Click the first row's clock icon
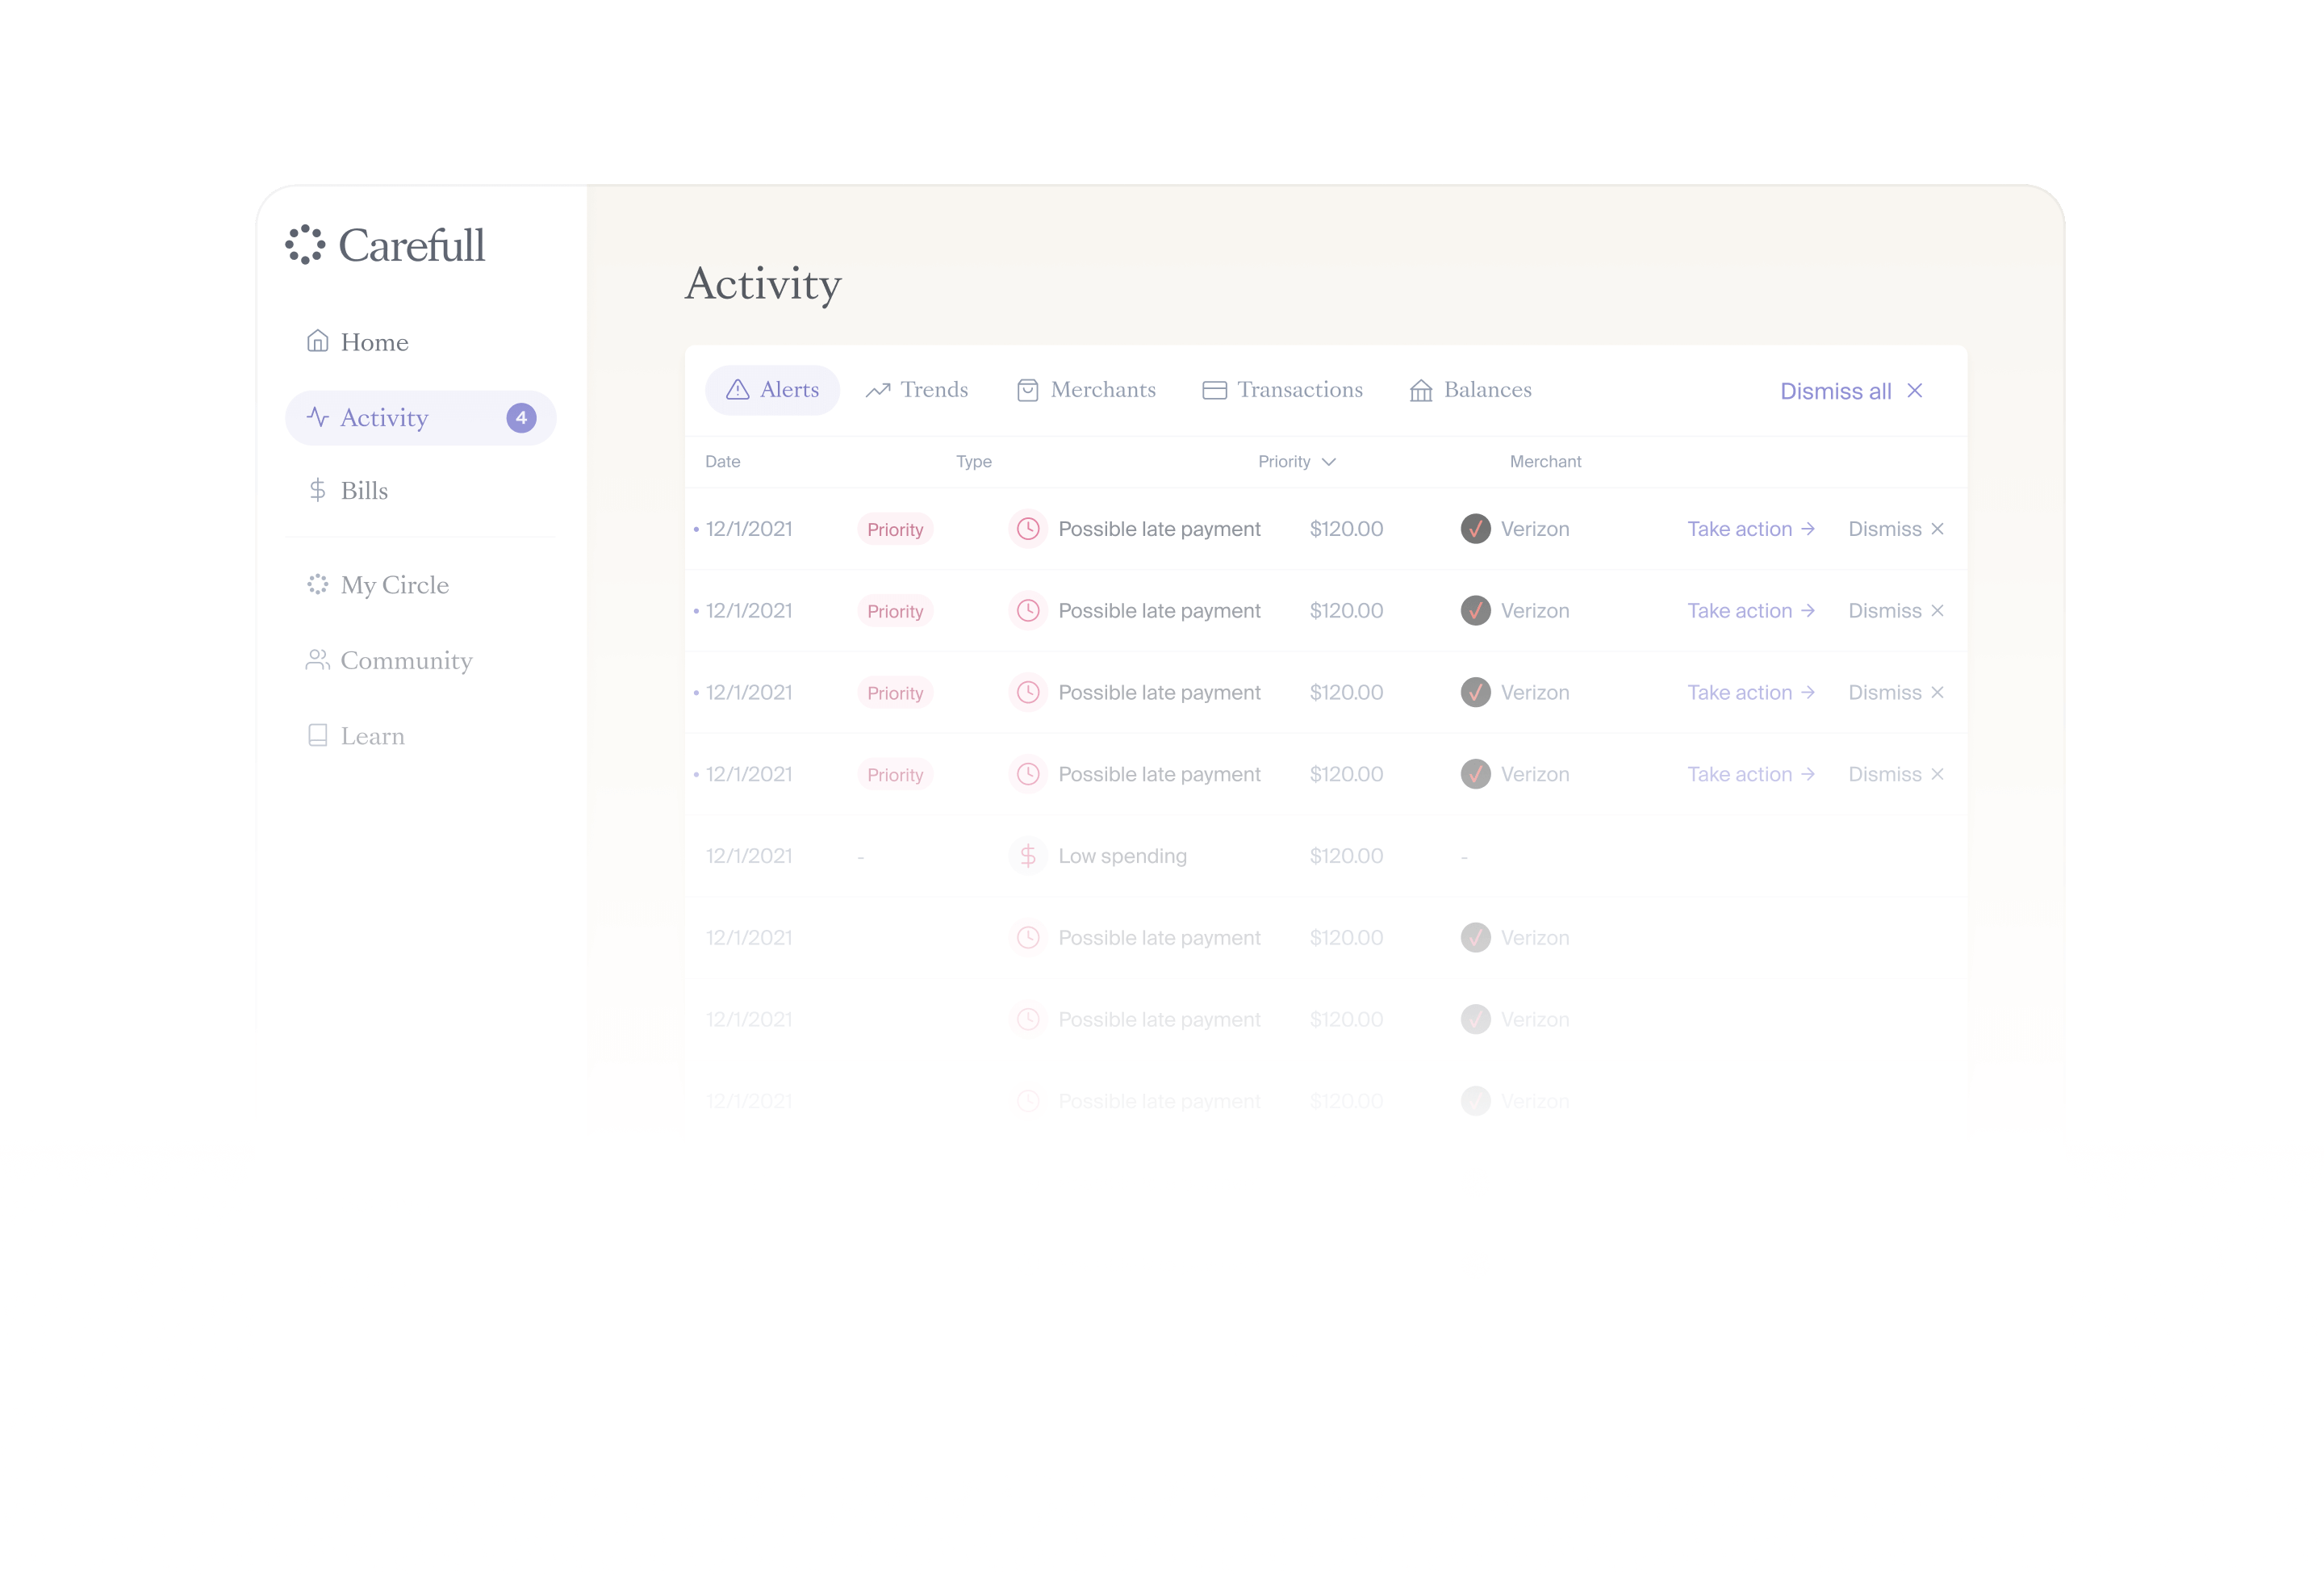The image size is (2324, 1574). (x=1027, y=529)
